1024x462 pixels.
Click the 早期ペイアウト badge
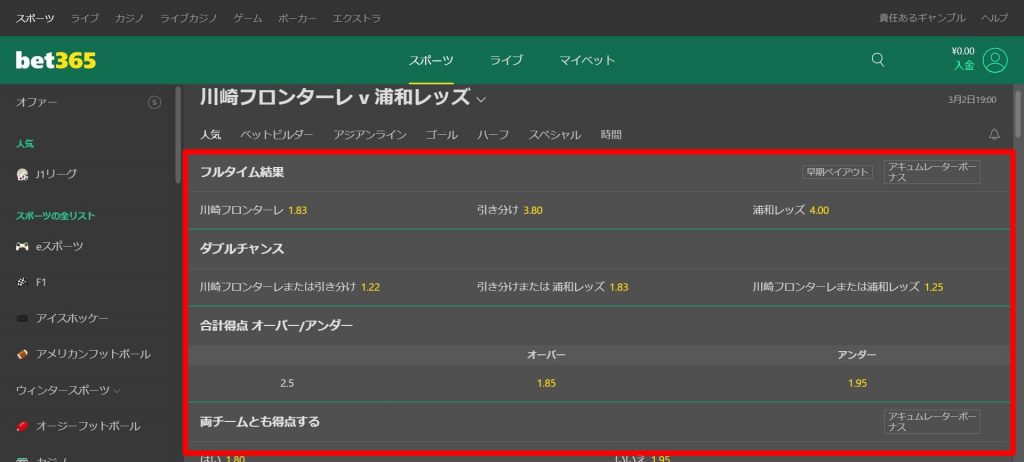[x=837, y=172]
